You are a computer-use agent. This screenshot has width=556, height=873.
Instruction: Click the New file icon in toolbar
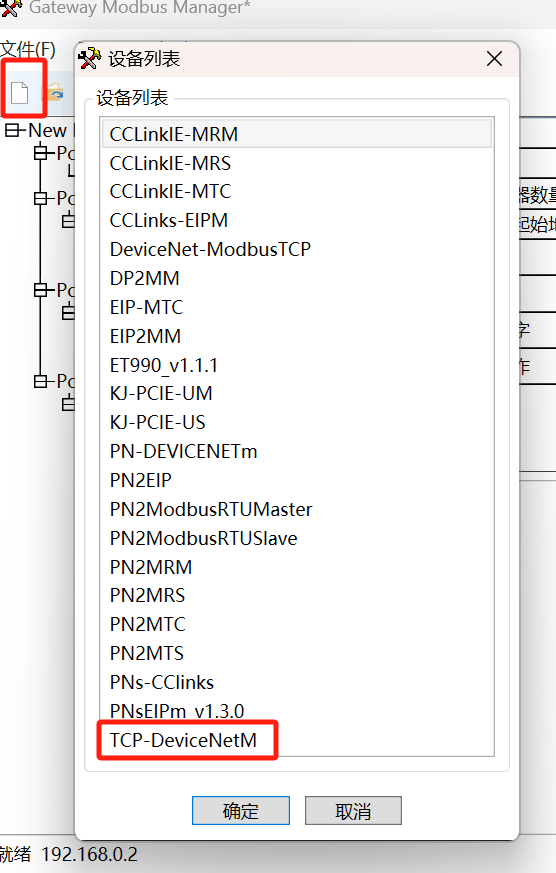[20, 92]
